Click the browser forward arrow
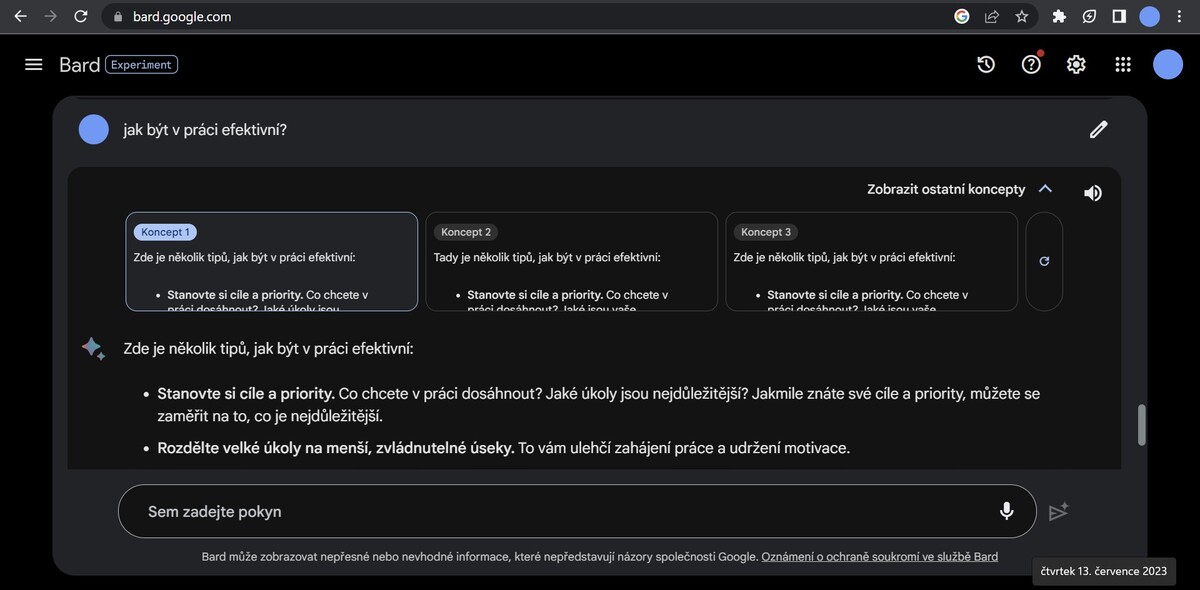The width and height of the screenshot is (1200, 590). click(x=50, y=16)
